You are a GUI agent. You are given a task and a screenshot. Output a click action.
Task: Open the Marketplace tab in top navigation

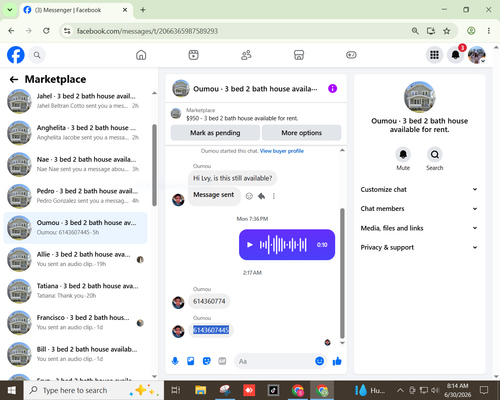[x=299, y=55]
